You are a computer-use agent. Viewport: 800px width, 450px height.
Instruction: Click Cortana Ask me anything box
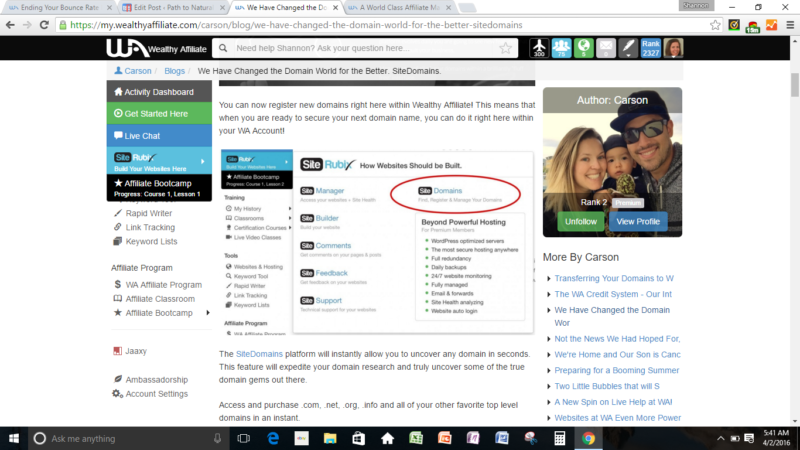[128, 438]
